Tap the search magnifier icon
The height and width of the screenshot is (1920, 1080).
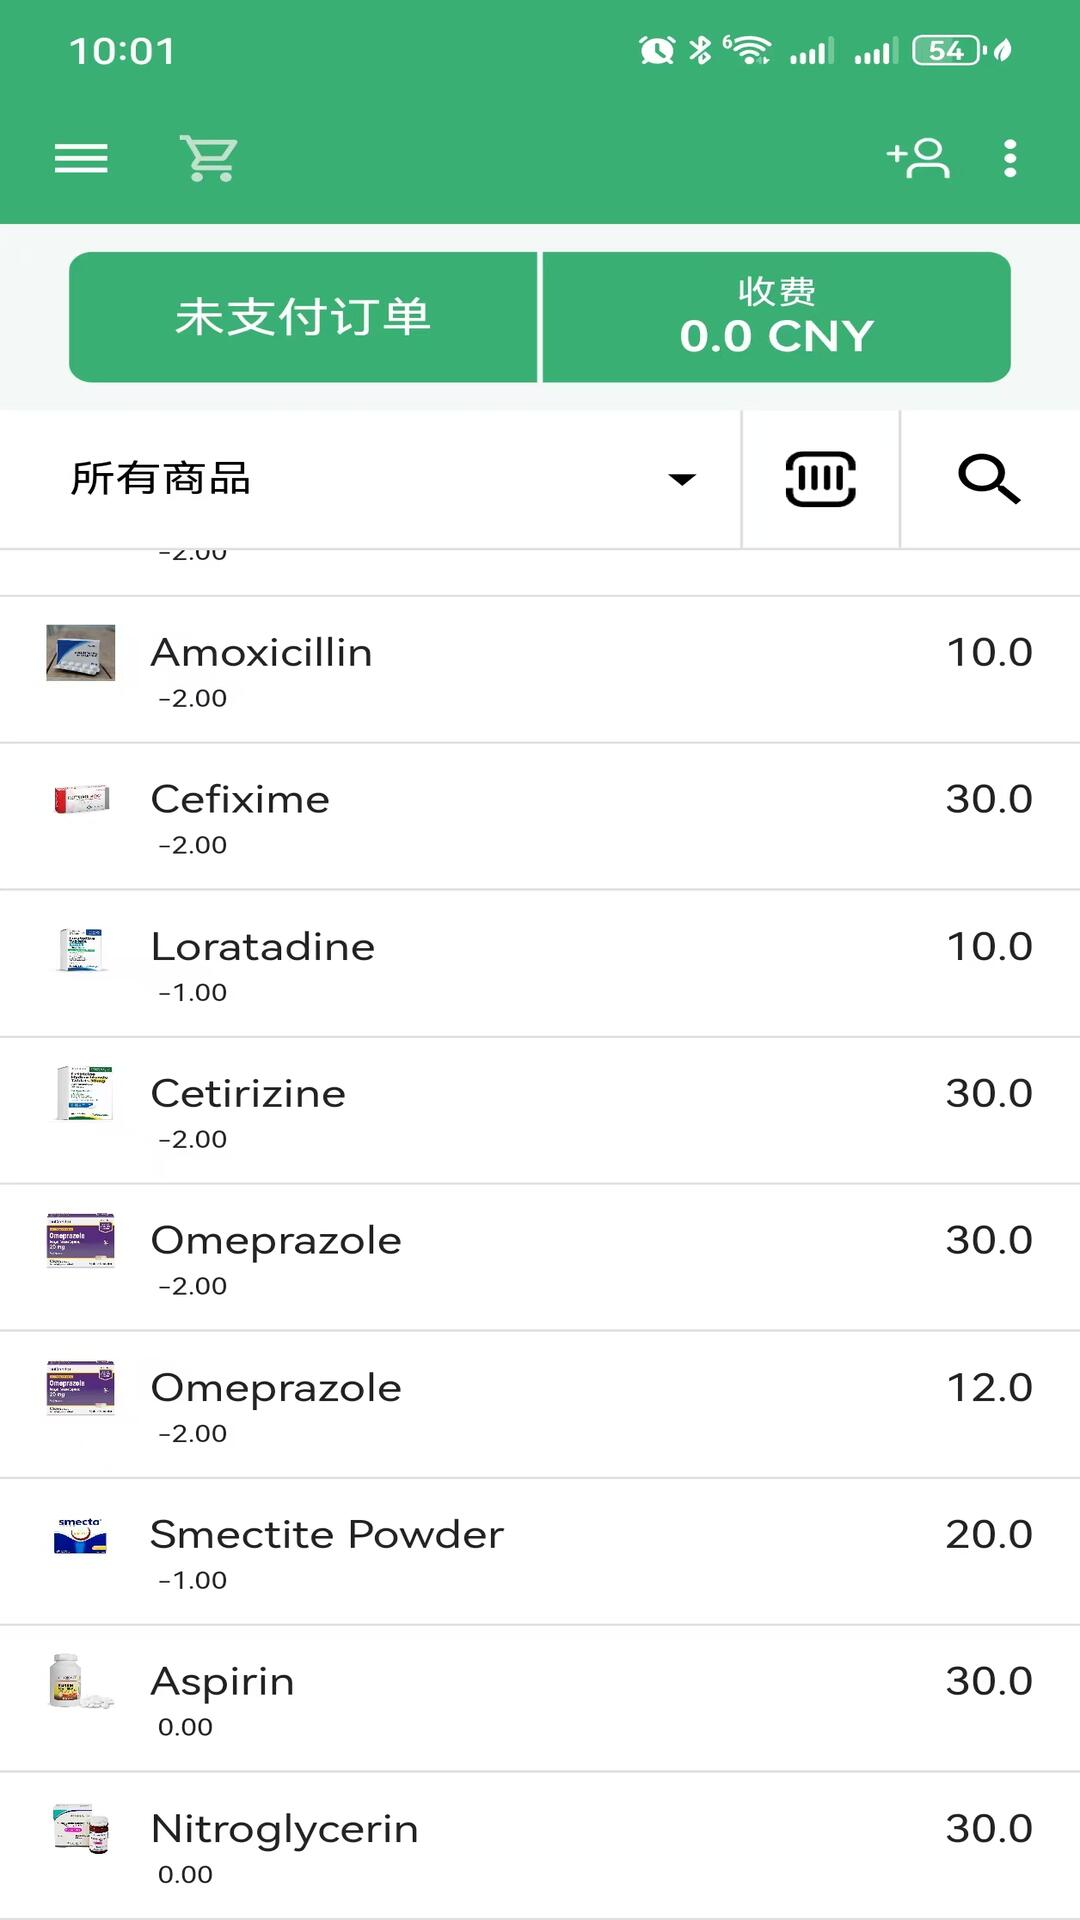pyautogui.click(x=989, y=479)
